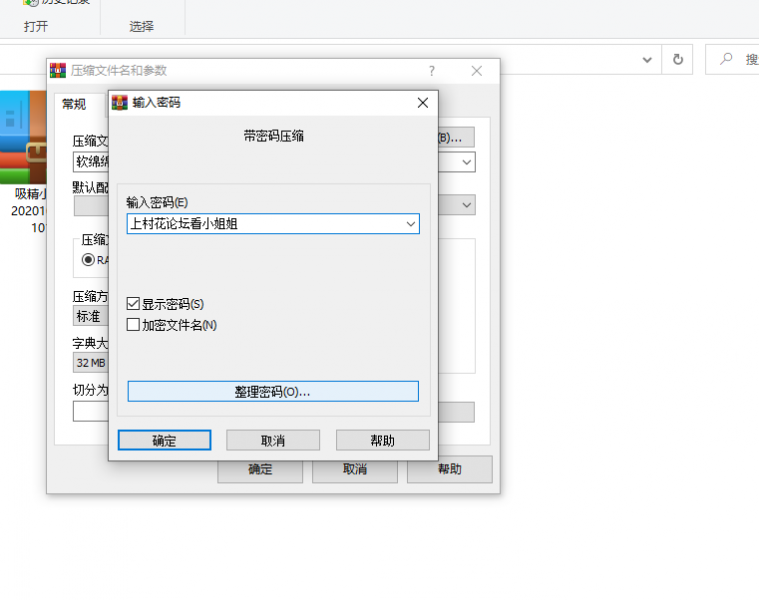The image size is (759, 600).
Task: Open the 默认配置 dropdown arrow on the right
Action: 466,205
